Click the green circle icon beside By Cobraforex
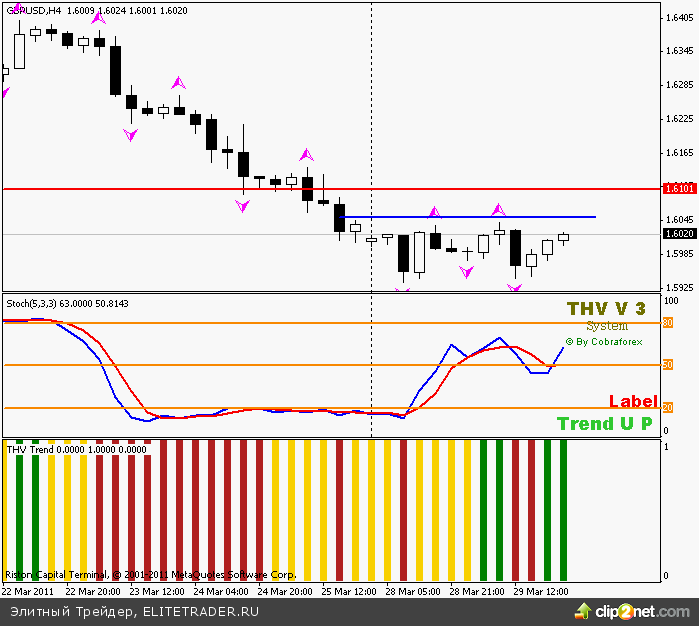 pos(569,342)
